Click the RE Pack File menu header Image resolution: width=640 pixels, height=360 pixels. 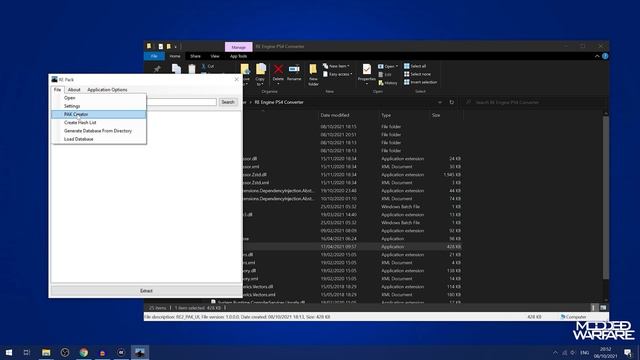[58, 90]
